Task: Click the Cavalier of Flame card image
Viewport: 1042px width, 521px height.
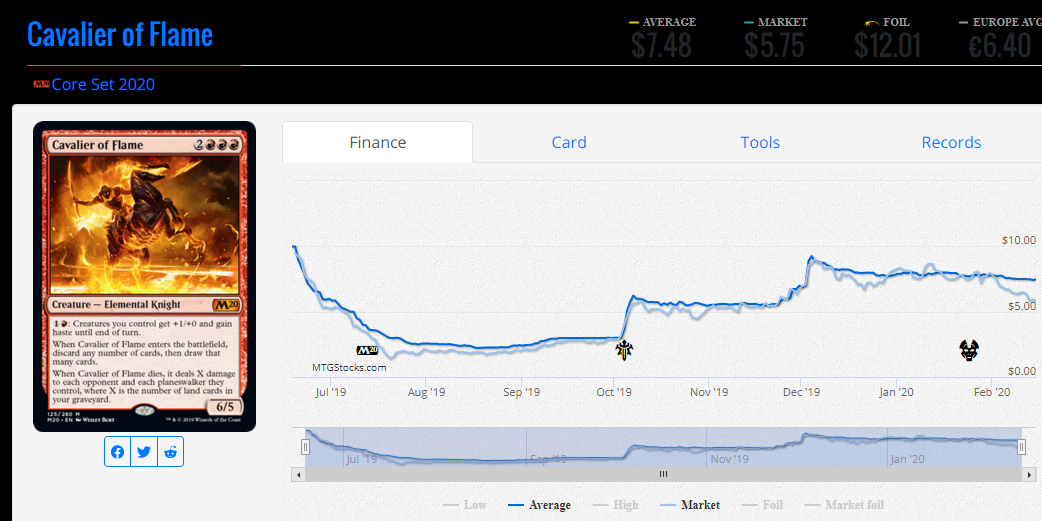Action: 144,276
